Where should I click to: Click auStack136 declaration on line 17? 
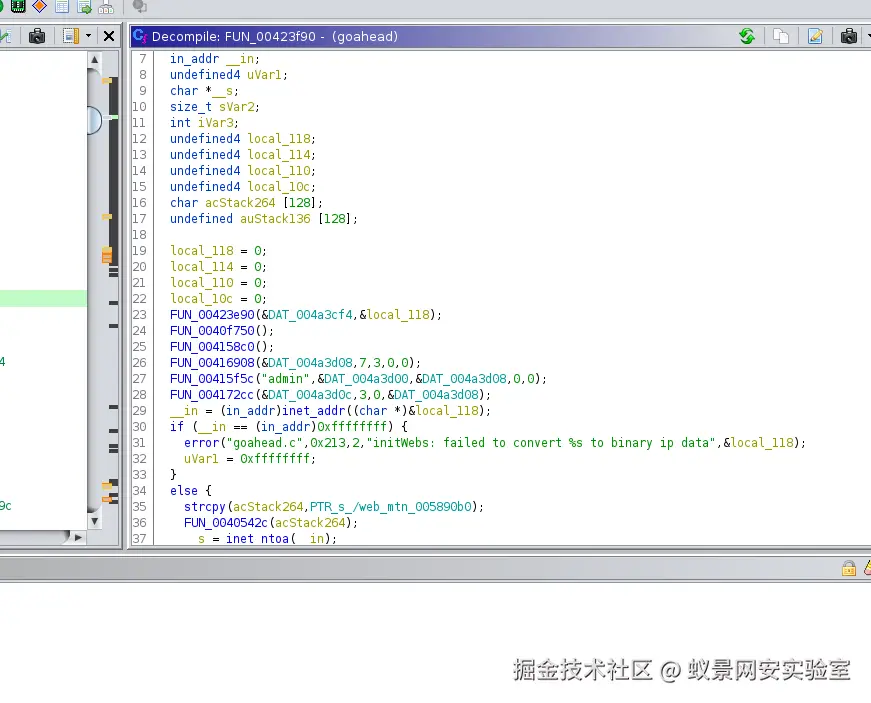[275, 219]
